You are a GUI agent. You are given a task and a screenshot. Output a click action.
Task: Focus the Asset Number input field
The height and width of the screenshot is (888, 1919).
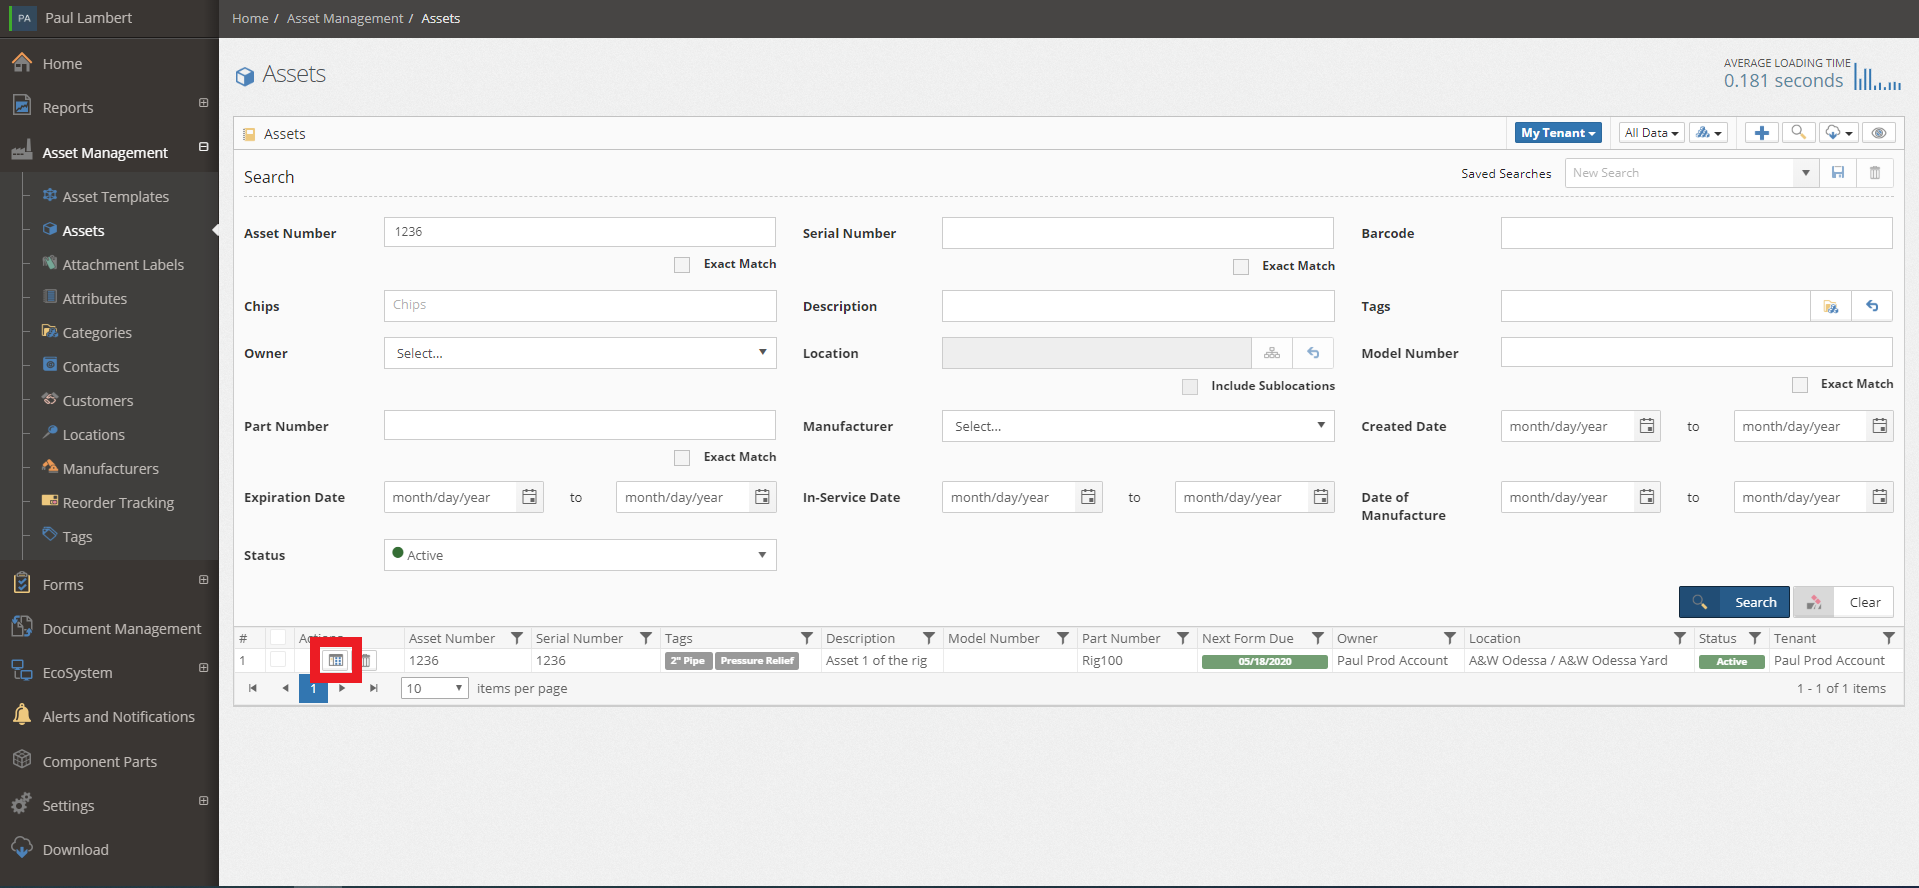click(580, 232)
